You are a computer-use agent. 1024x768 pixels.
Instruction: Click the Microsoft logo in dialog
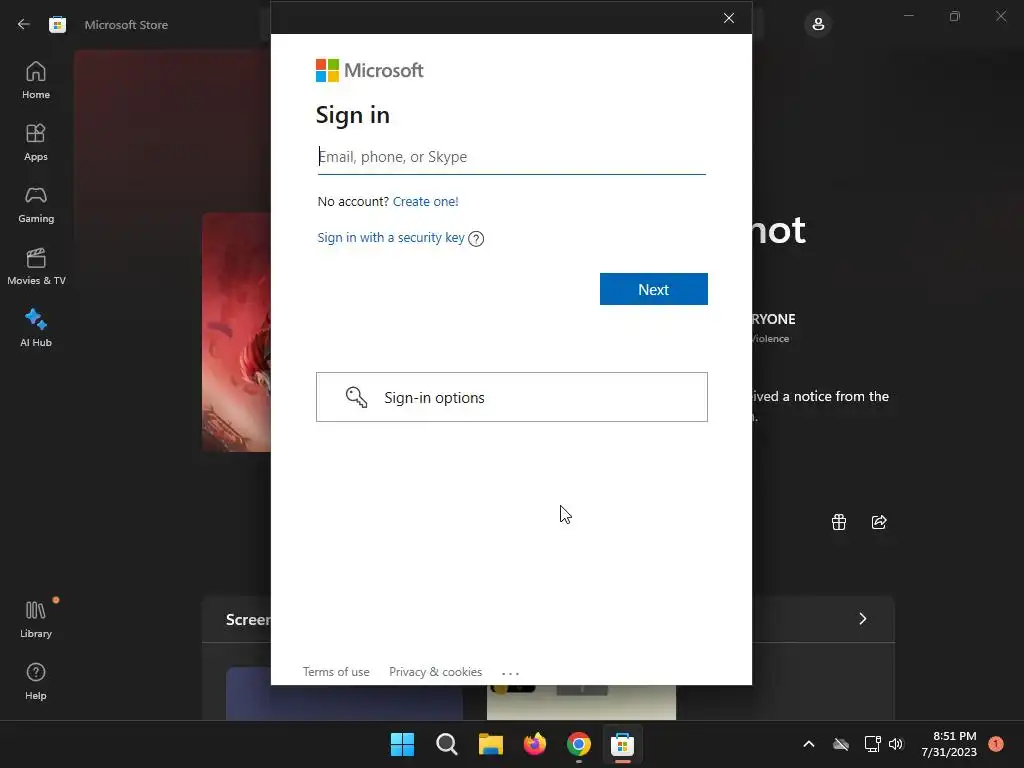click(370, 71)
